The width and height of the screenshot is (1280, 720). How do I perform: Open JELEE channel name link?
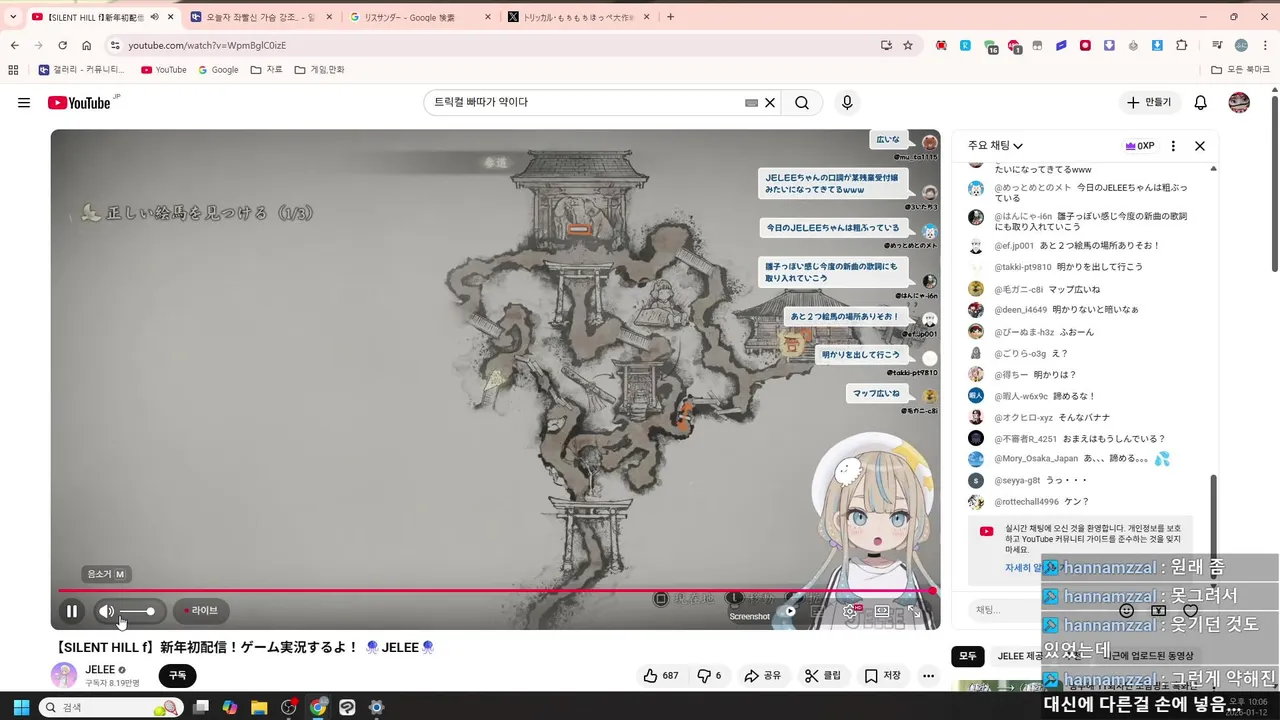click(x=100, y=669)
